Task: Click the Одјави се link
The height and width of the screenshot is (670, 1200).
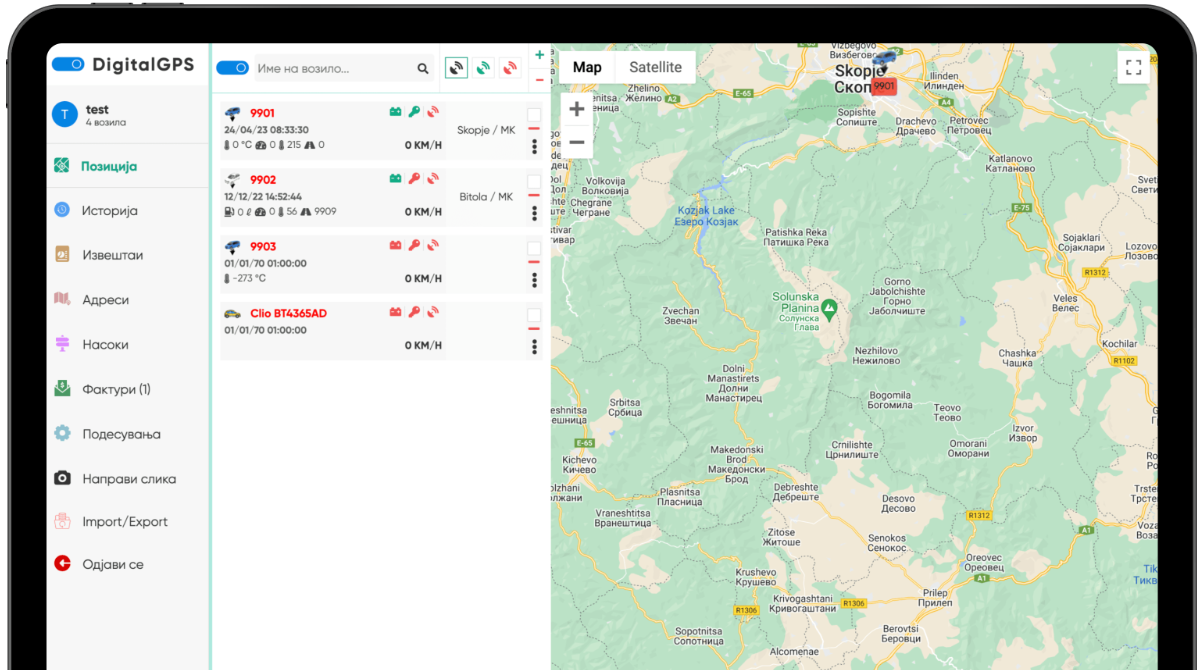Action: [113, 565]
